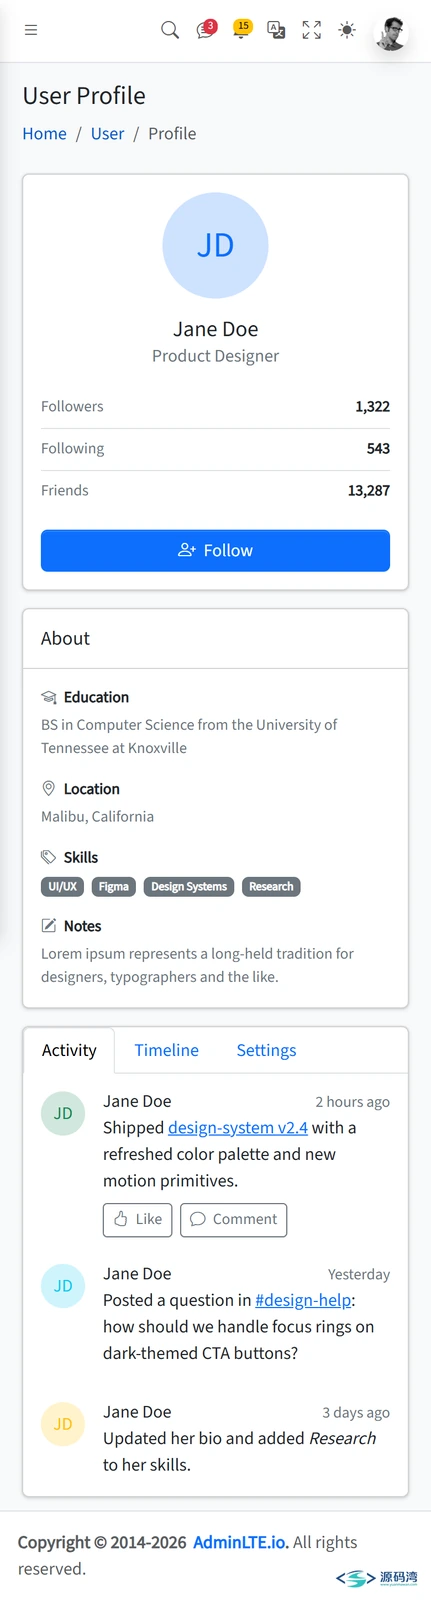Viewport: 431px width, 1600px height.
Task: Click blue JD avatar on Yesterday post
Action: pos(63,1287)
